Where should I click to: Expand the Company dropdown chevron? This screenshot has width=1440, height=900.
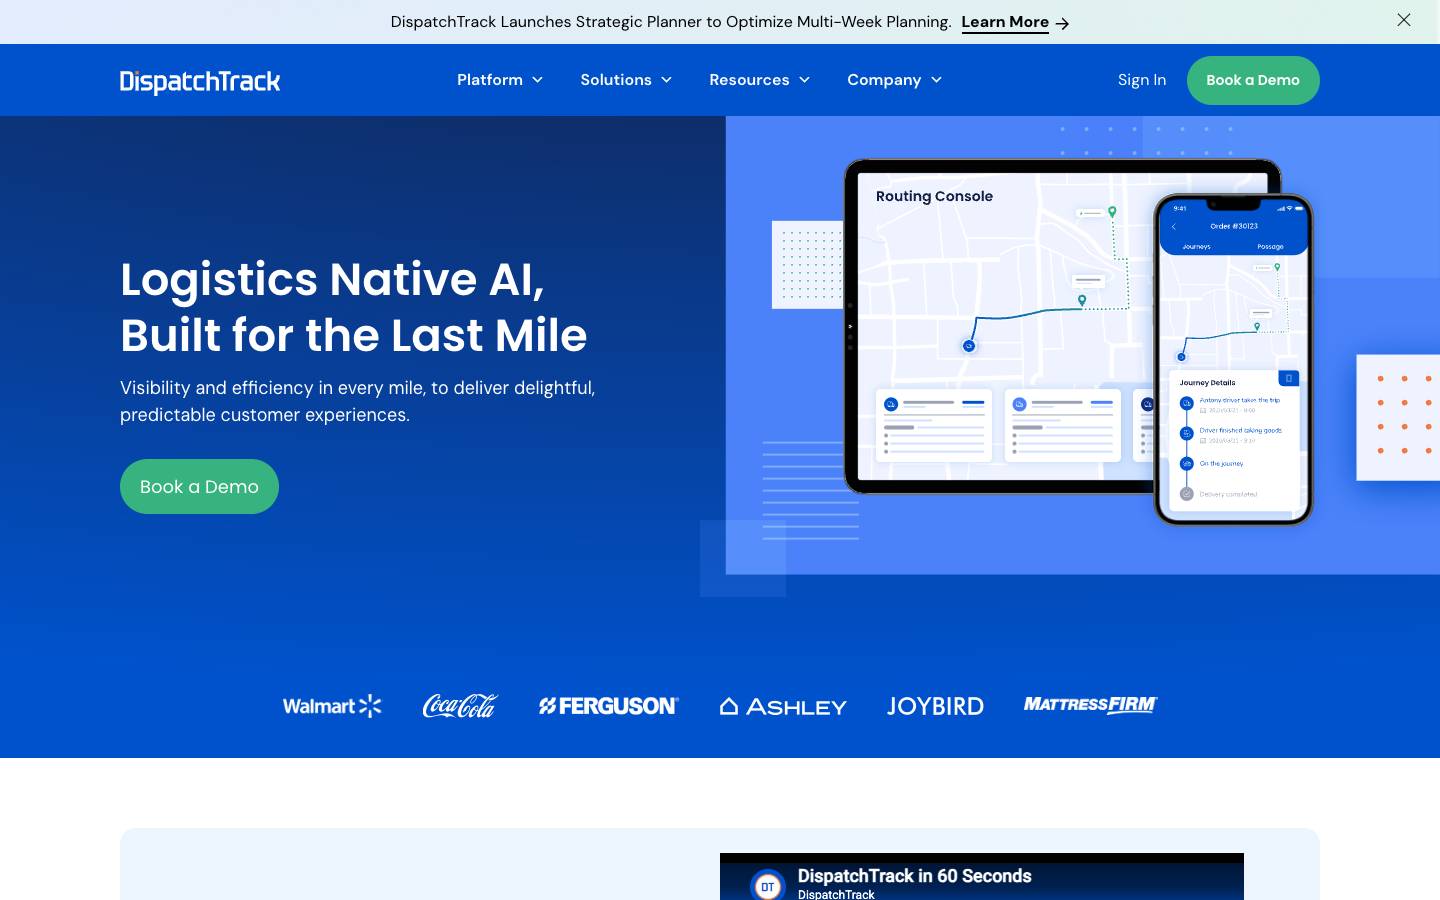pyautogui.click(x=936, y=80)
